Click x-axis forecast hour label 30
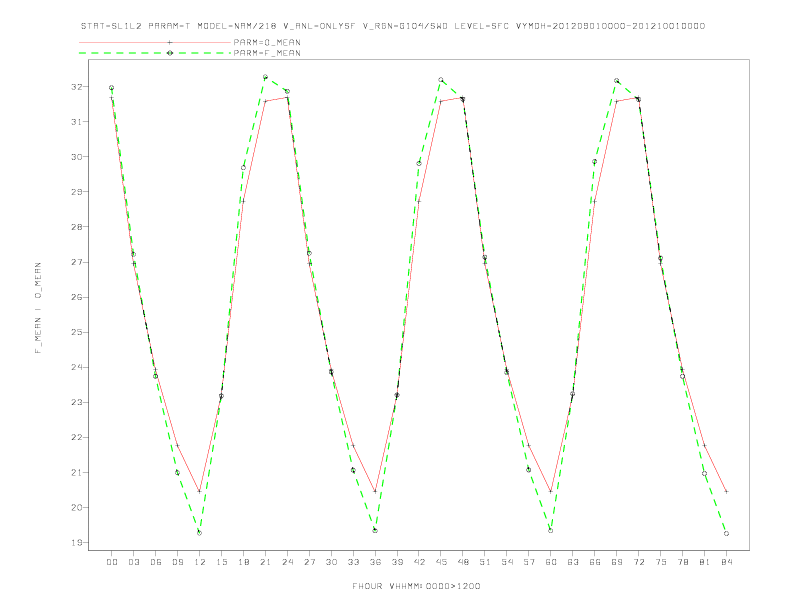The image size is (792, 612). (x=331, y=562)
